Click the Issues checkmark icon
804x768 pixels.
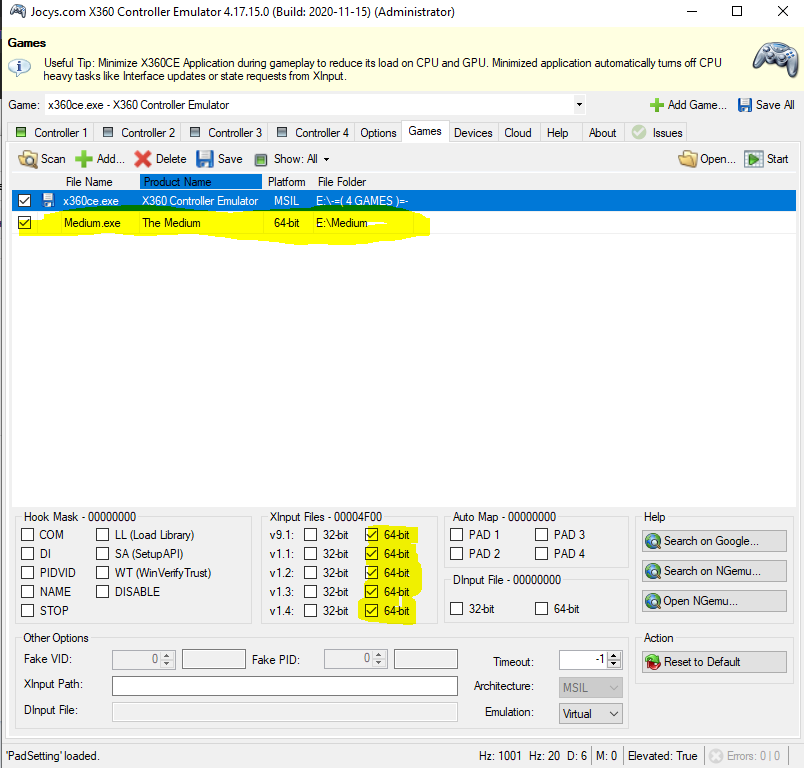[x=639, y=132]
